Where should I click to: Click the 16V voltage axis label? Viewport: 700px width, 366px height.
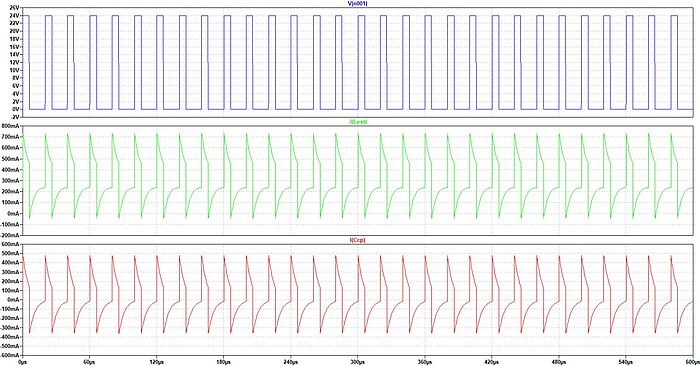14,47
